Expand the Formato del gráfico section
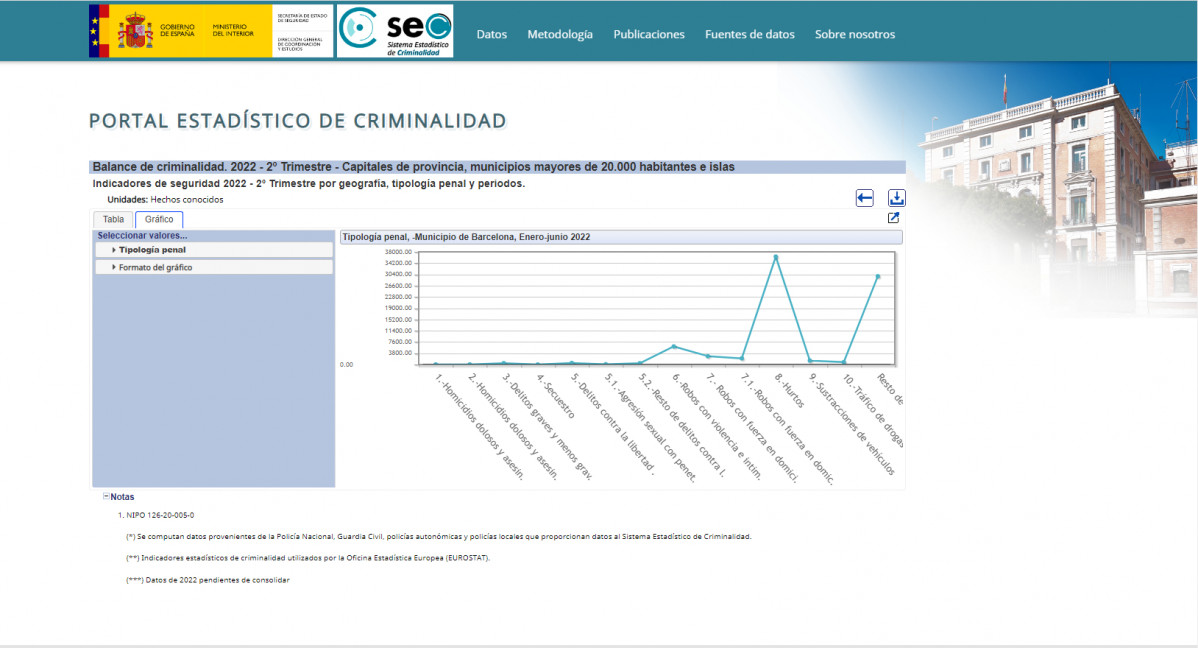Viewport: 1198px width, 648px height. click(156, 266)
